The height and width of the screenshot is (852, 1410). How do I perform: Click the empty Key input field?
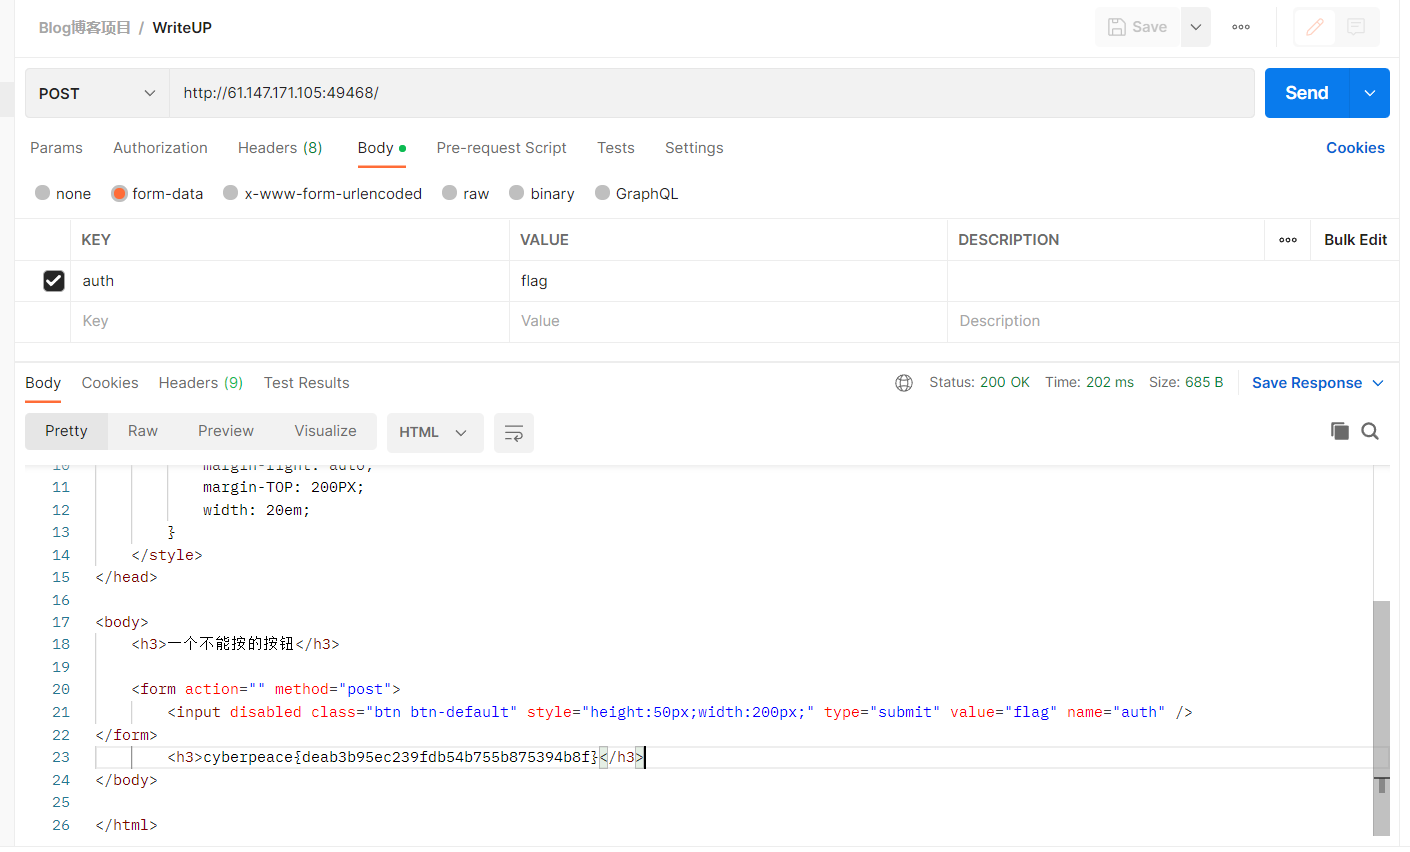pos(290,321)
